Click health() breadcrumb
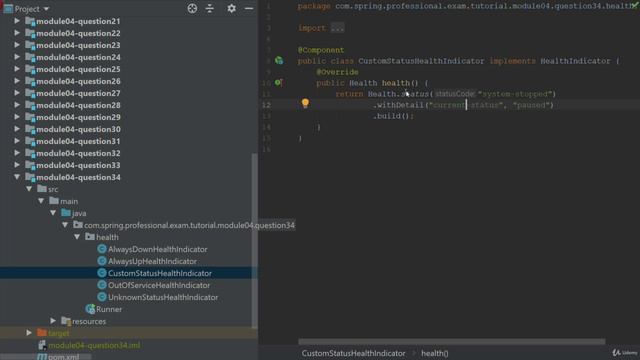Image resolution: width=640 pixels, height=360 pixels. click(435, 353)
